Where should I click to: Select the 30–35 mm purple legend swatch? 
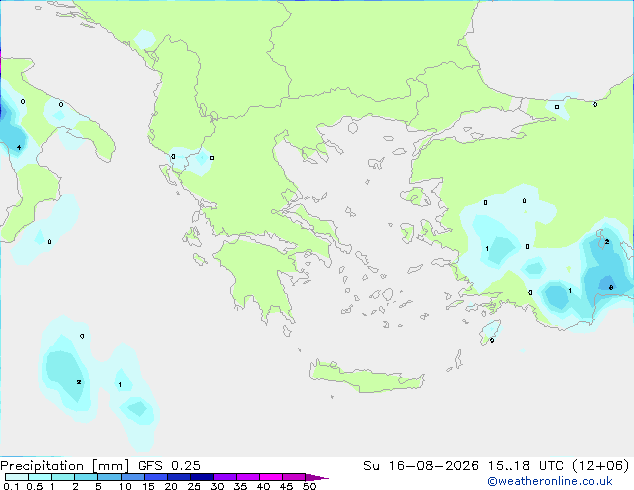point(224,477)
